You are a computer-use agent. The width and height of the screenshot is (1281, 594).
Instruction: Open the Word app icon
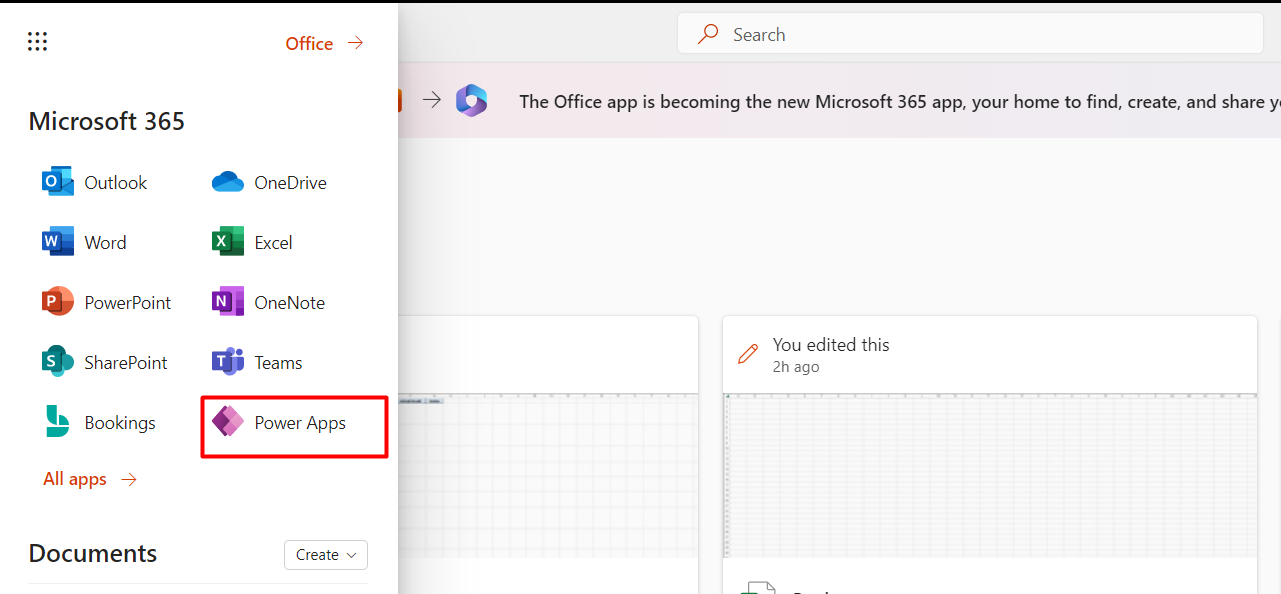58,242
